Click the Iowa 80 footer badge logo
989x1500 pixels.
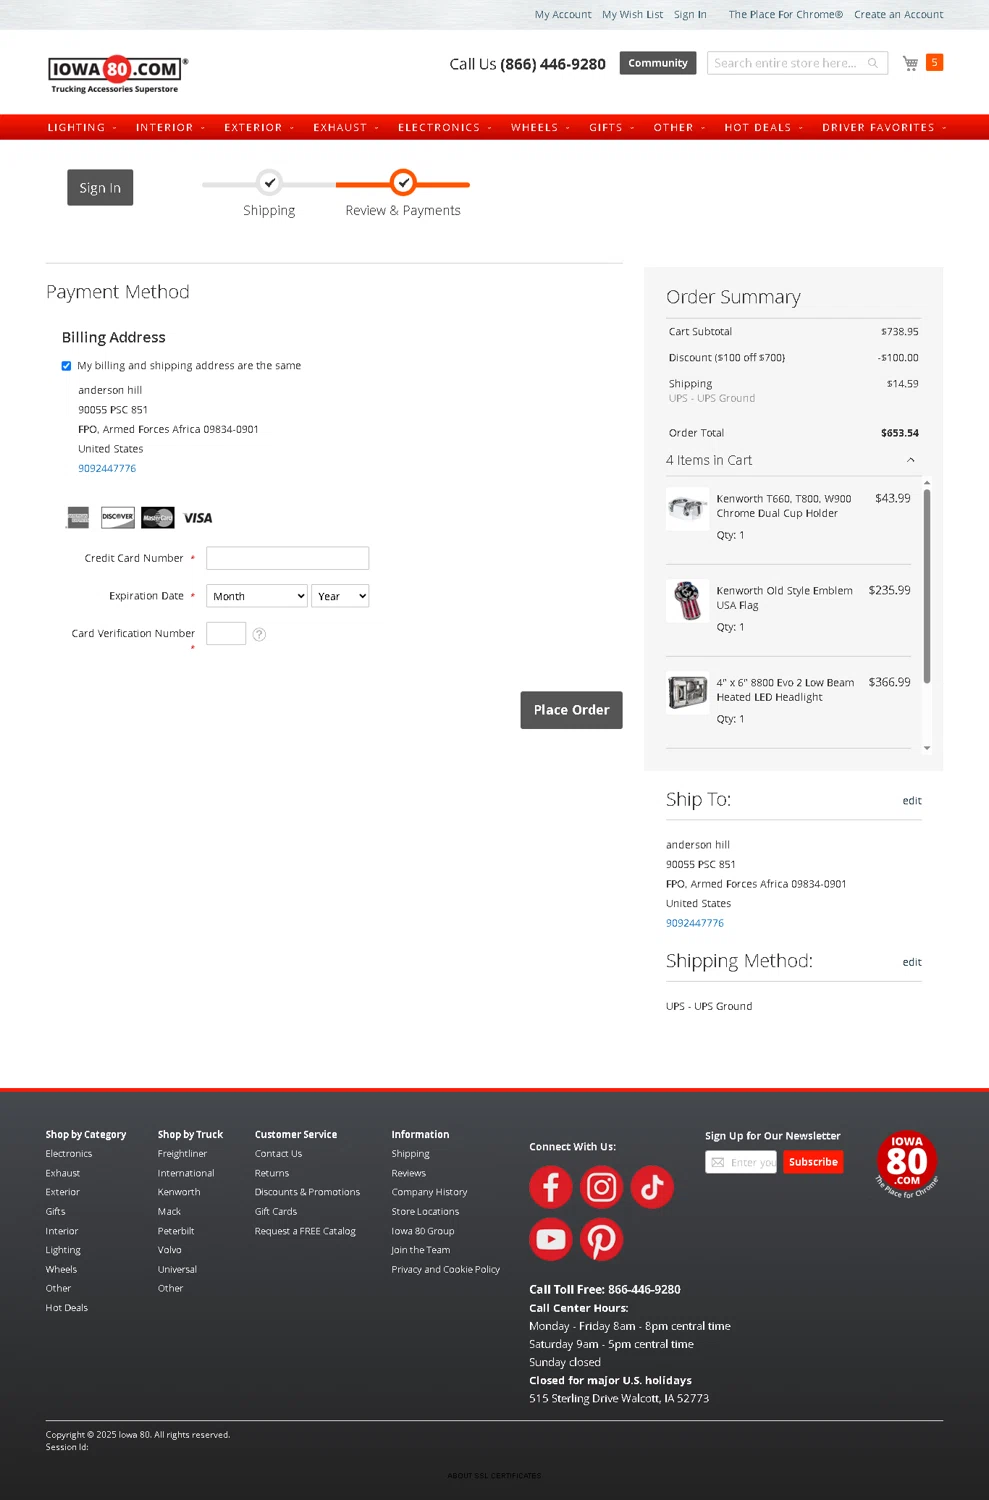point(907,1163)
